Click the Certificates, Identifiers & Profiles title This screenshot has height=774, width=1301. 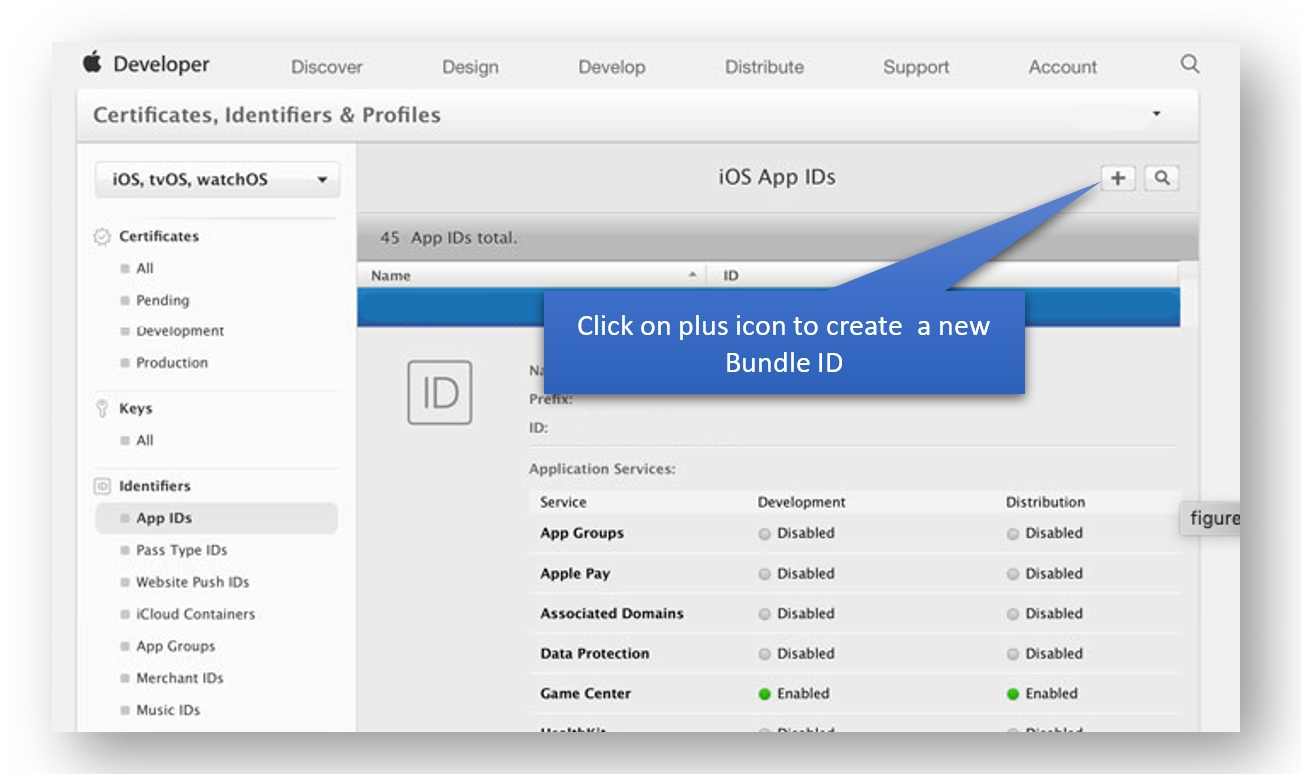click(x=267, y=114)
